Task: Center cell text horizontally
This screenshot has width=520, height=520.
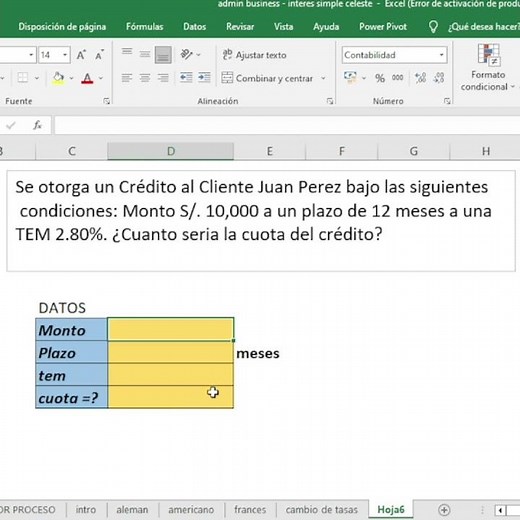Action: [145, 78]
